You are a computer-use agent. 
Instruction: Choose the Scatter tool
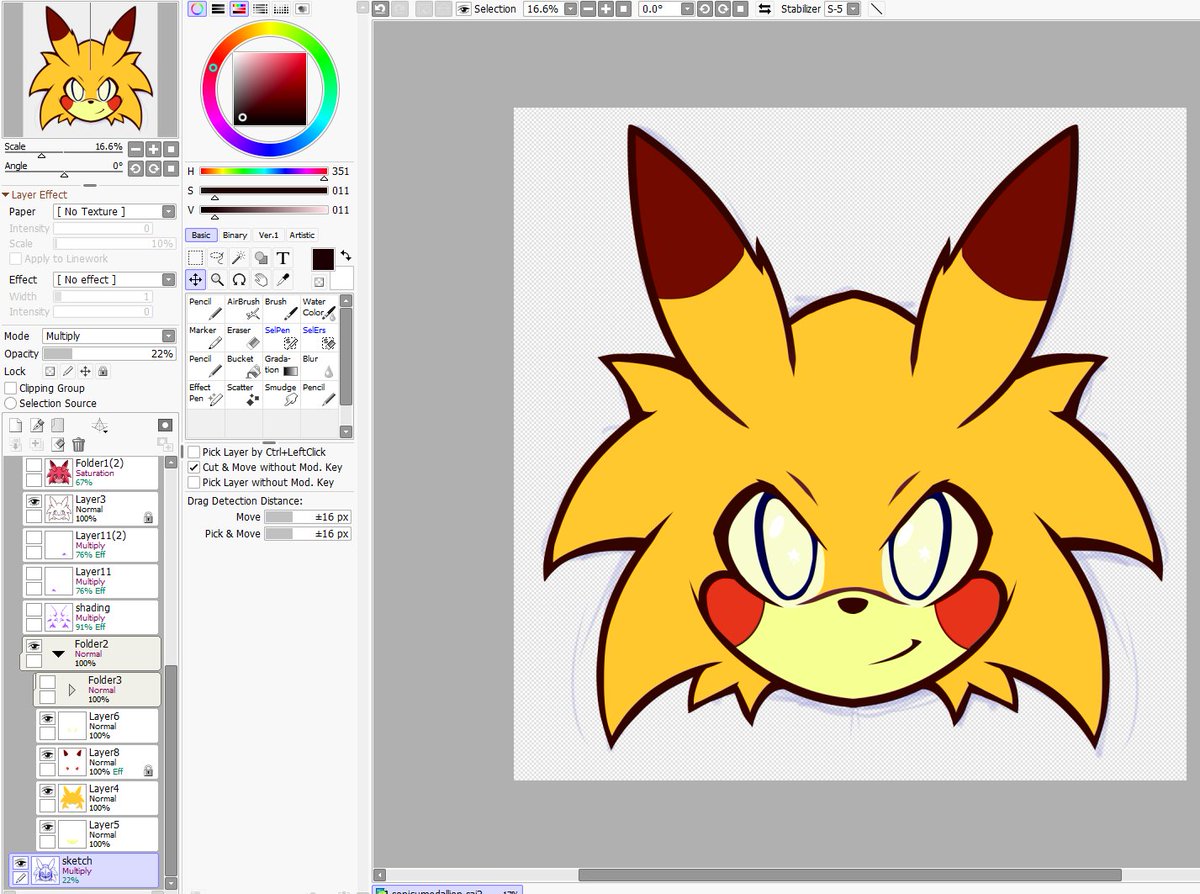pyautogui.click(x=243, y=394)
